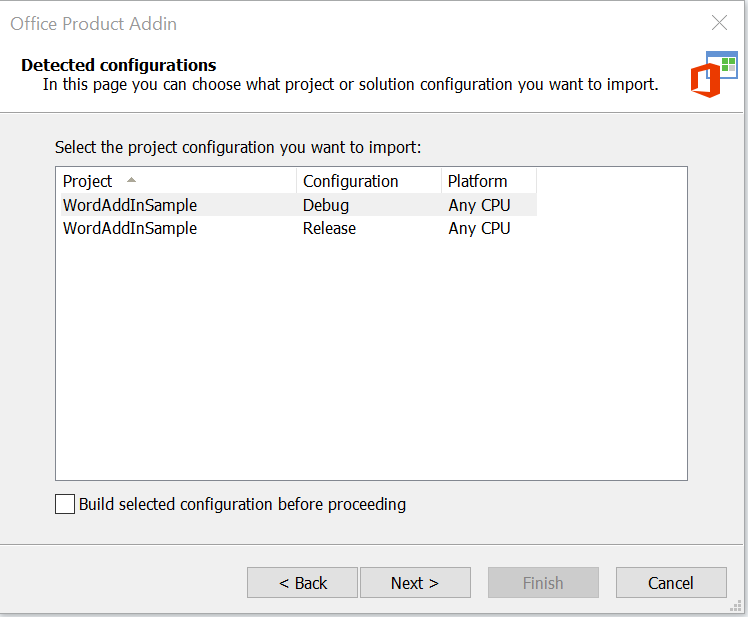The height and width of the screenshot is (617, 748).
Task: Click the dialog resize grip corner
Action: (735, 606)
